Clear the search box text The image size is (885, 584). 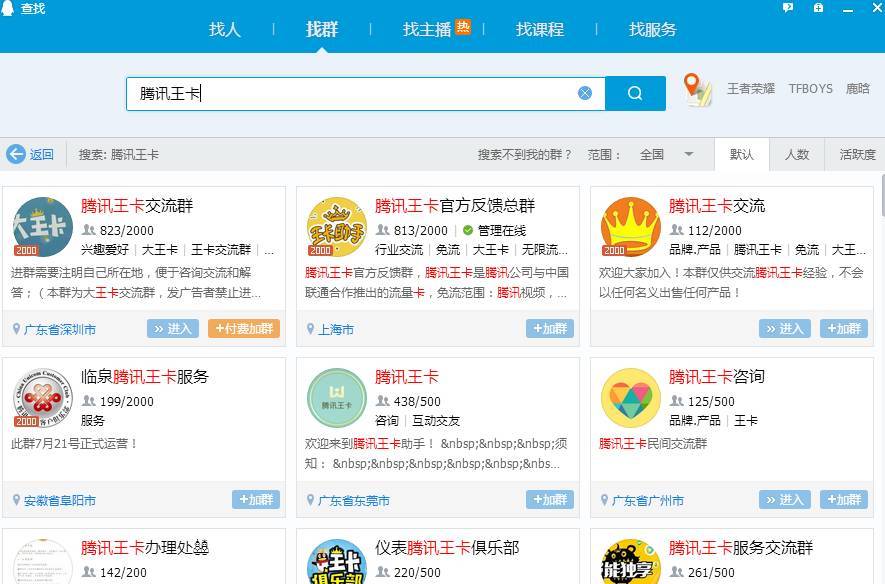pos(585,93)
